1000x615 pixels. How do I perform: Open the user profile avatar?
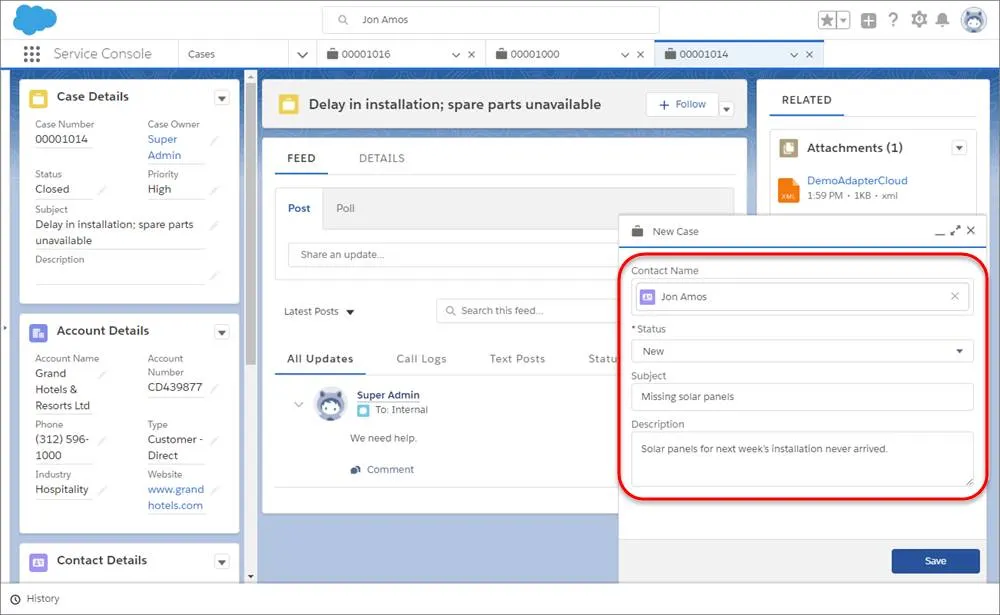pyautogui.click(x=974, y=20)
